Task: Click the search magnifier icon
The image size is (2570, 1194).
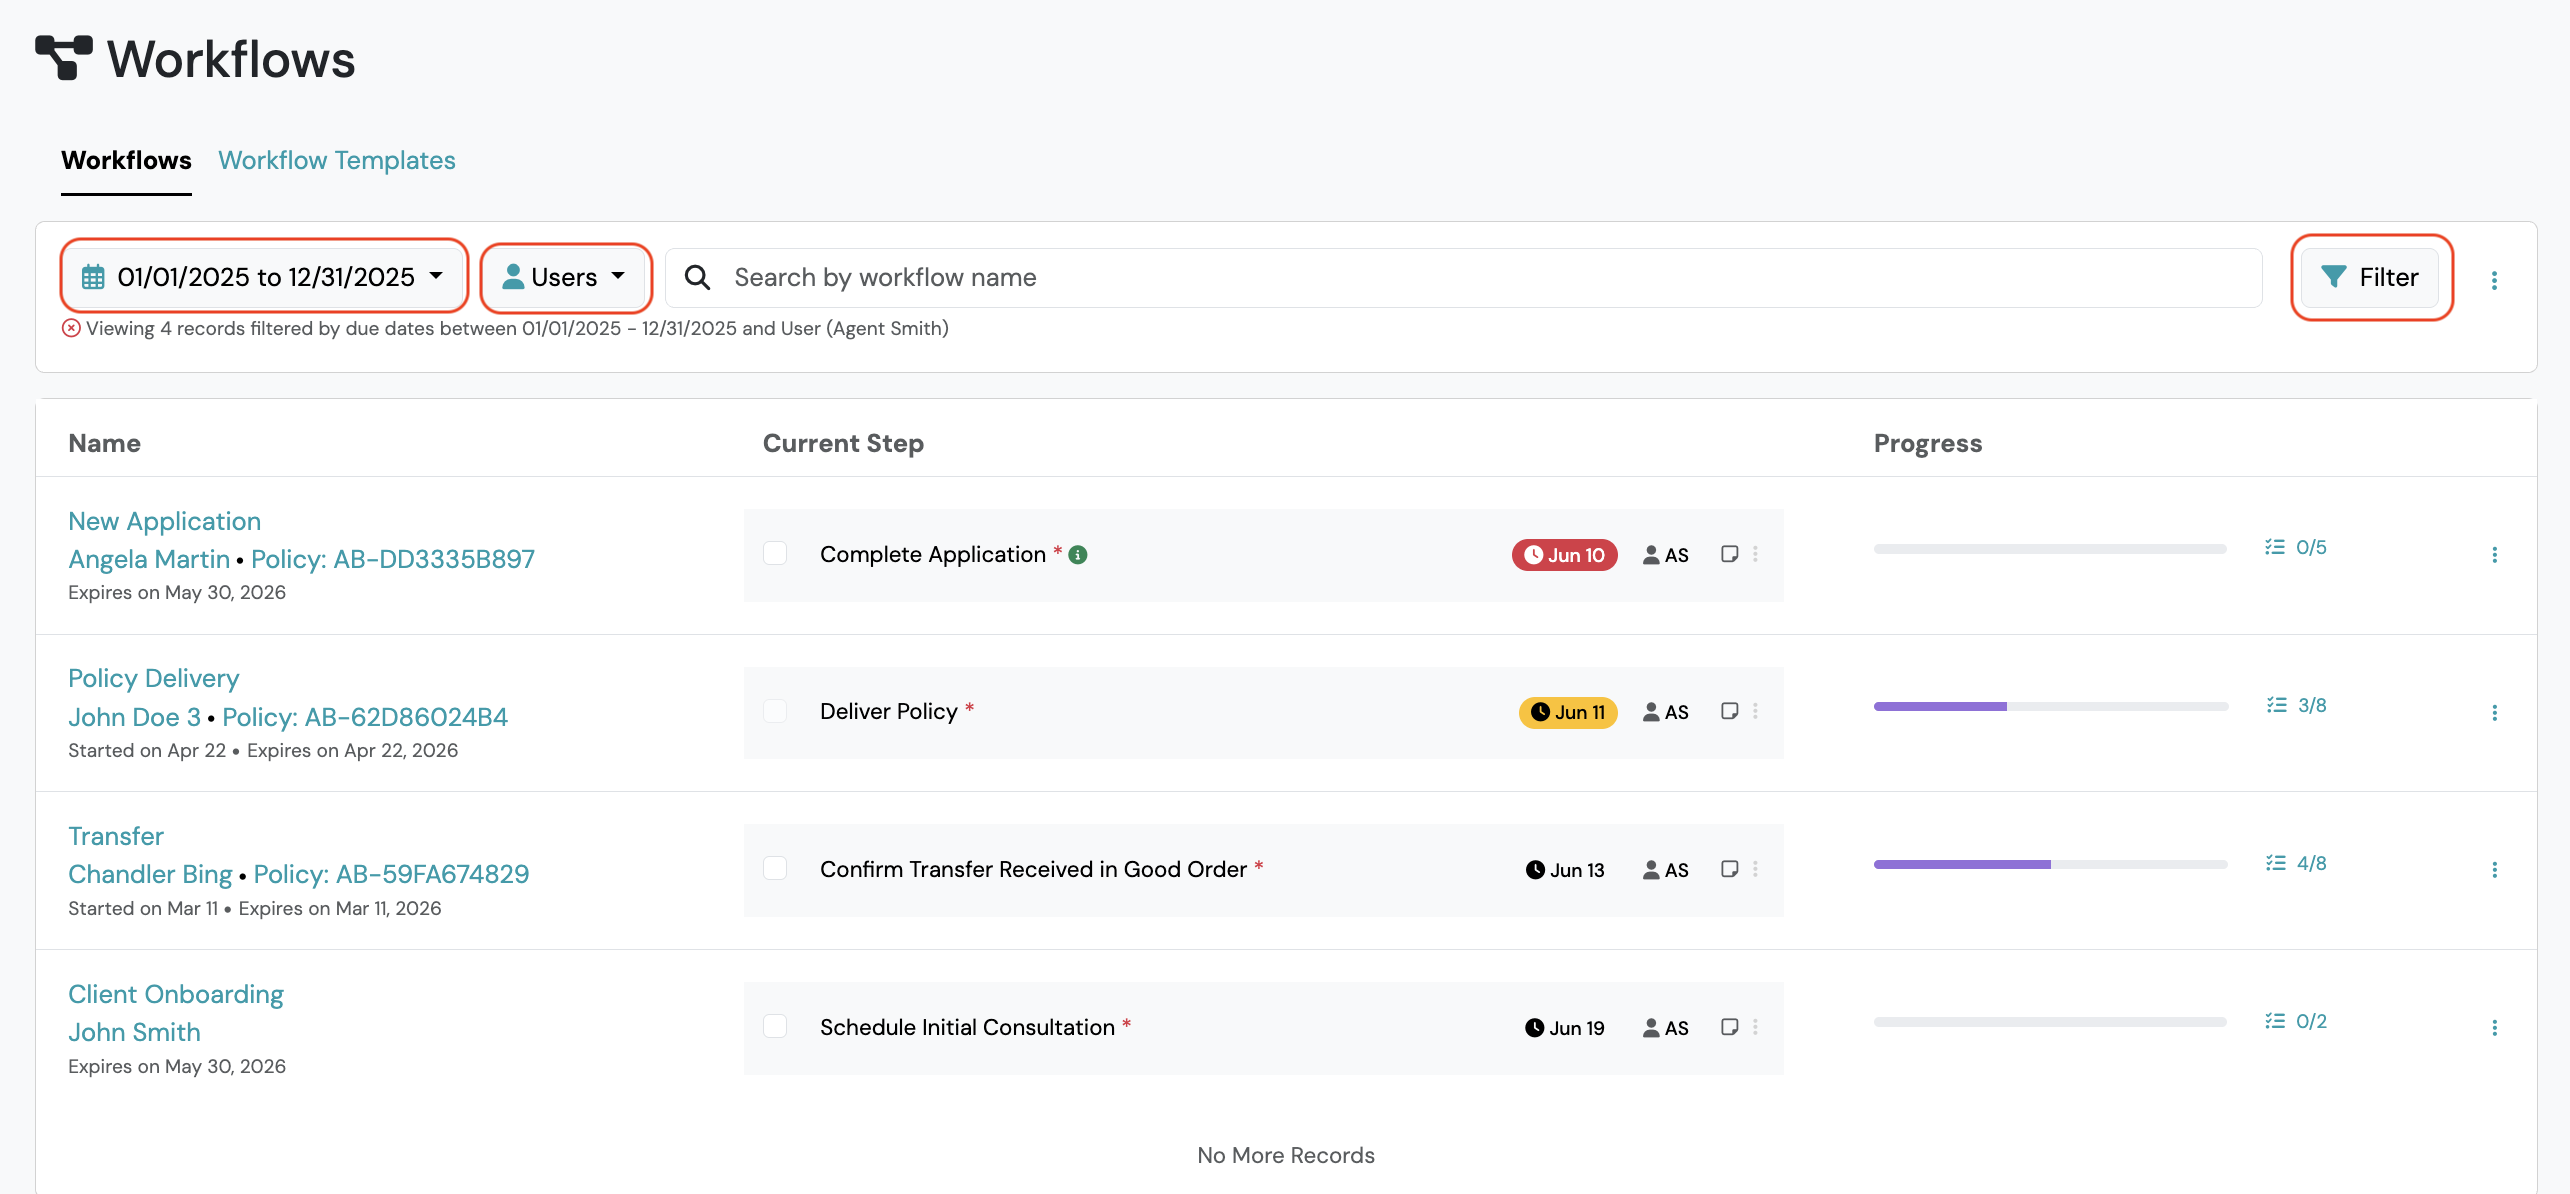Action: click(x=698, y=277)
